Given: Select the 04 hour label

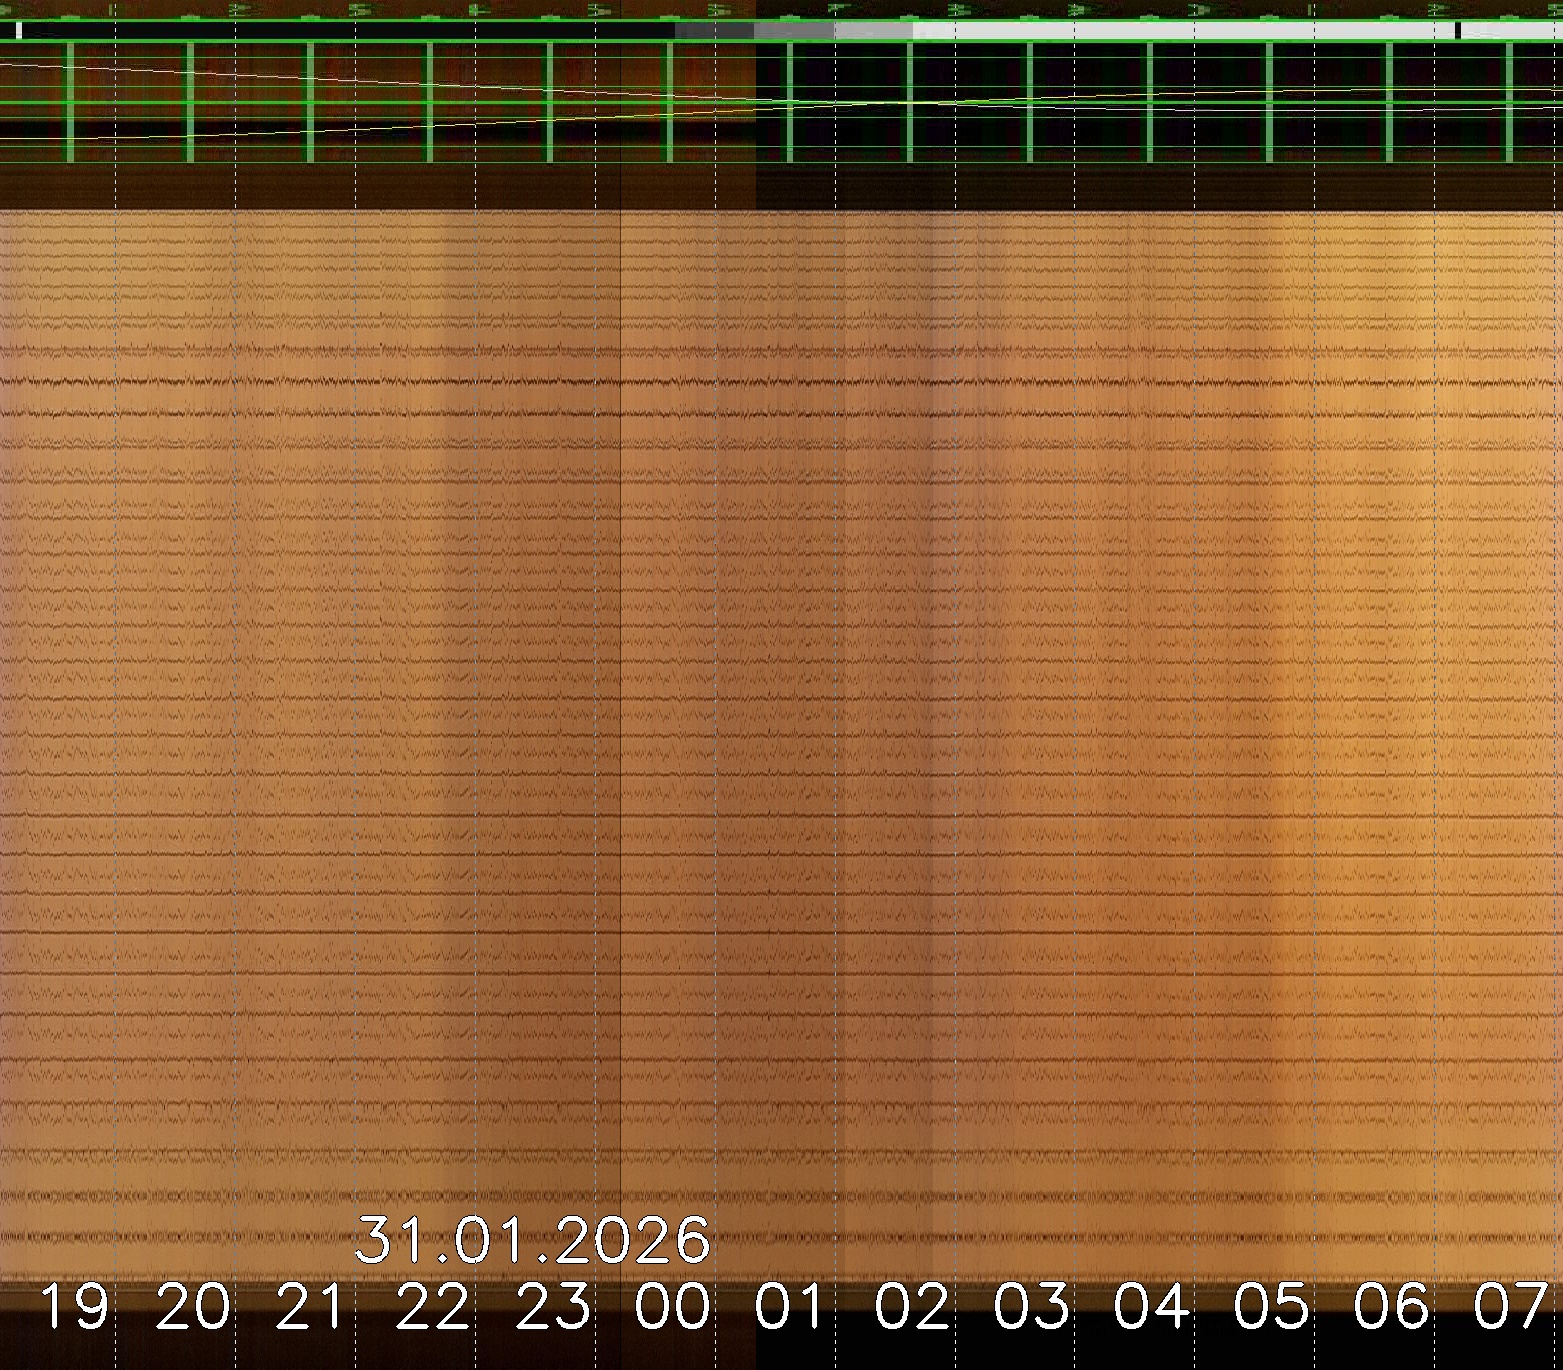Looking at the screenshot, I should click(1152, 1308).
